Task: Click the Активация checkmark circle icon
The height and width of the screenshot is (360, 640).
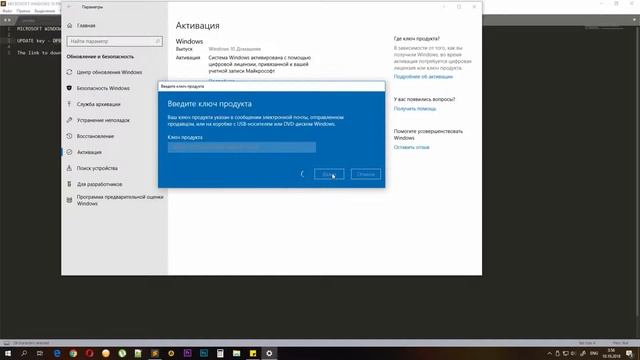Action: [x=69, y=152]
